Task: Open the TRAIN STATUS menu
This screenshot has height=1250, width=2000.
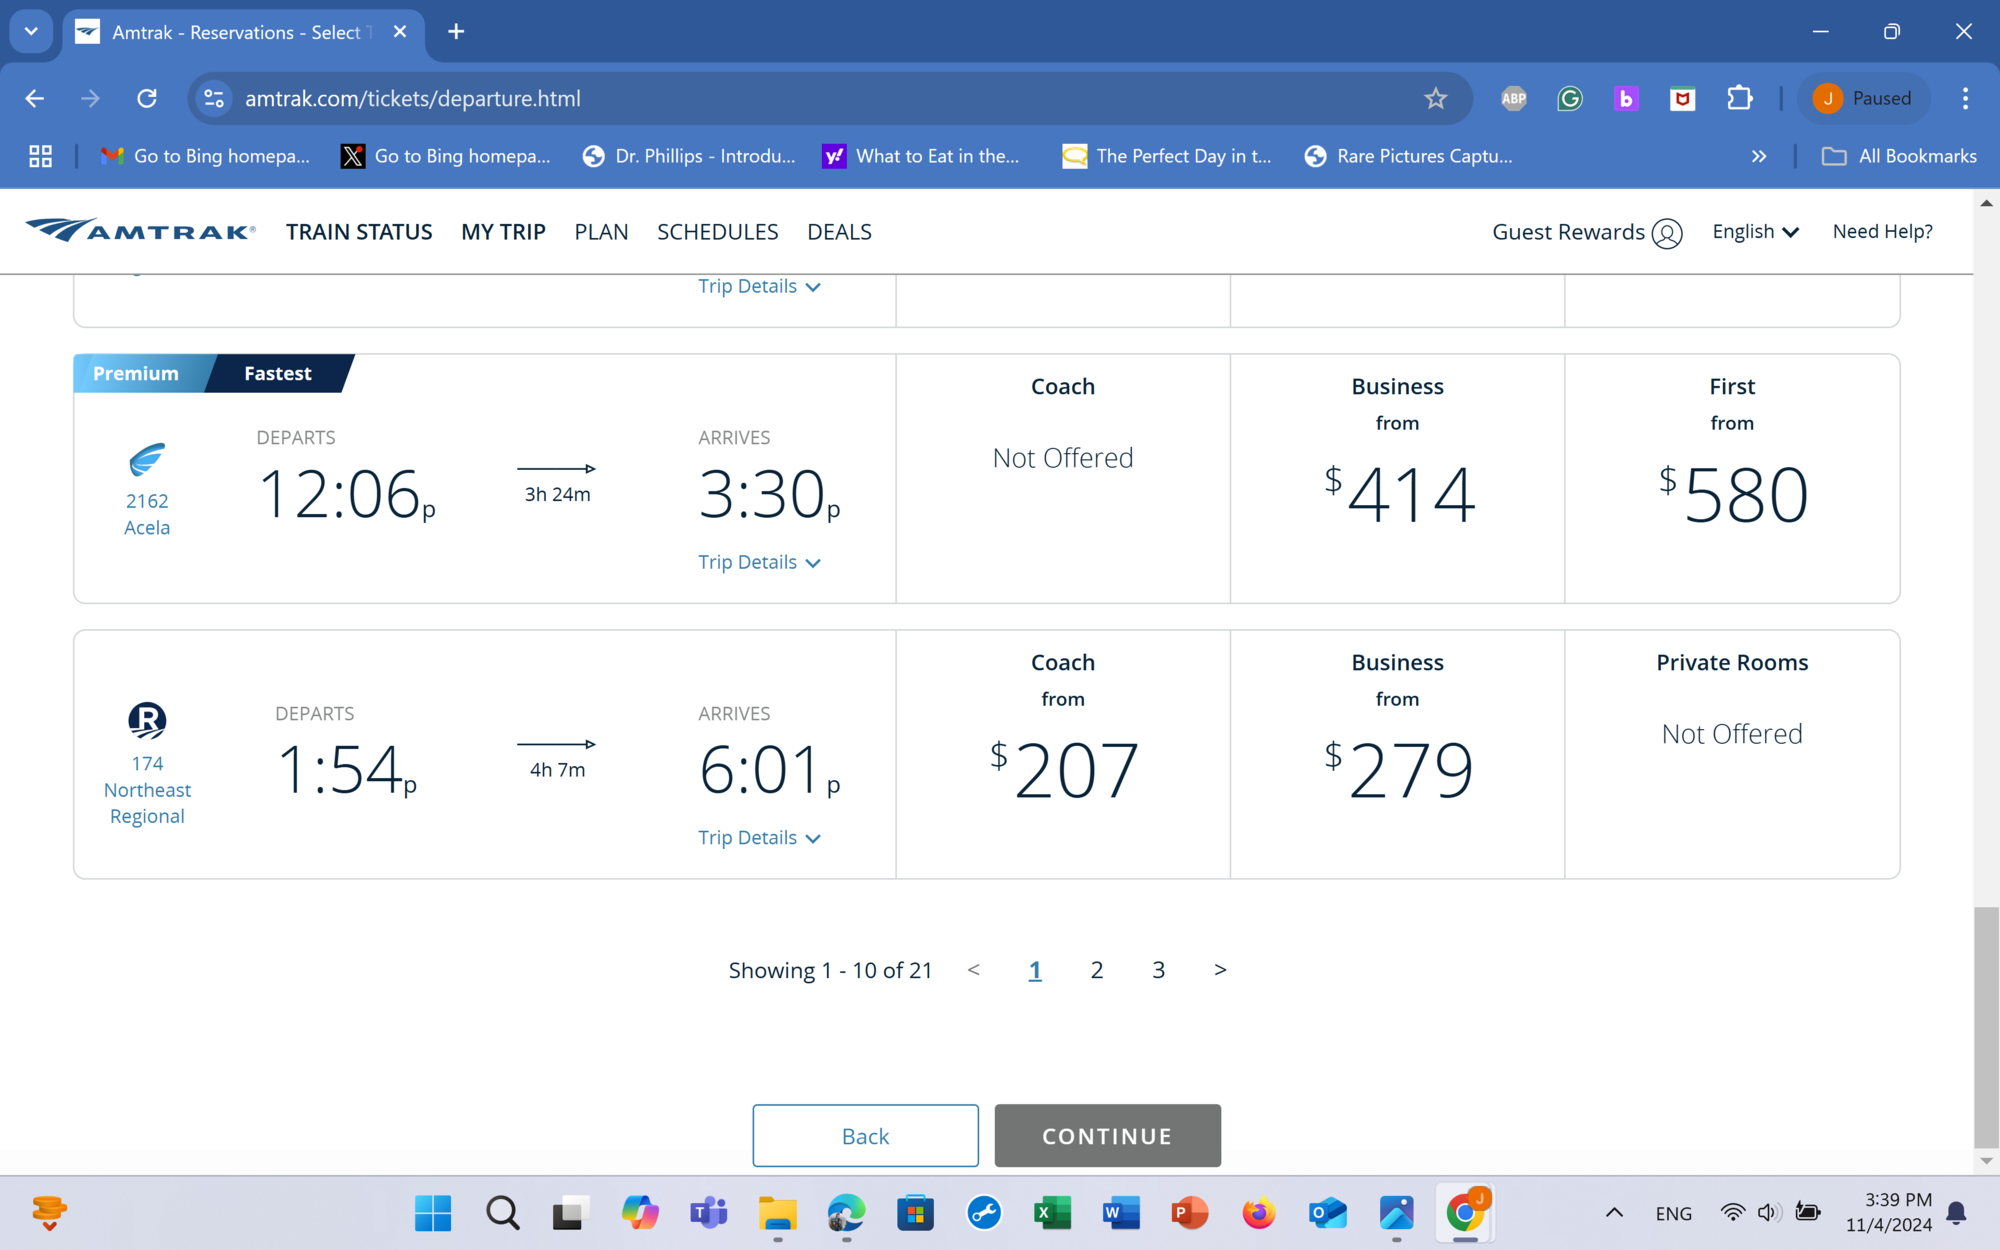Action: (359, 232)
